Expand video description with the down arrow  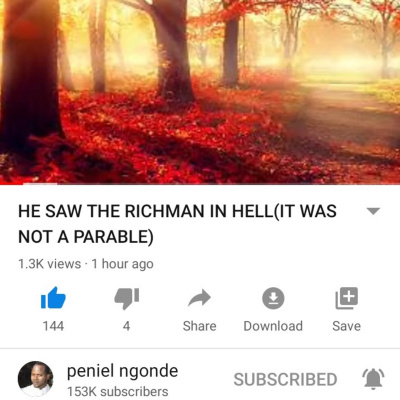pyautogui.click(x=373, y=211)
